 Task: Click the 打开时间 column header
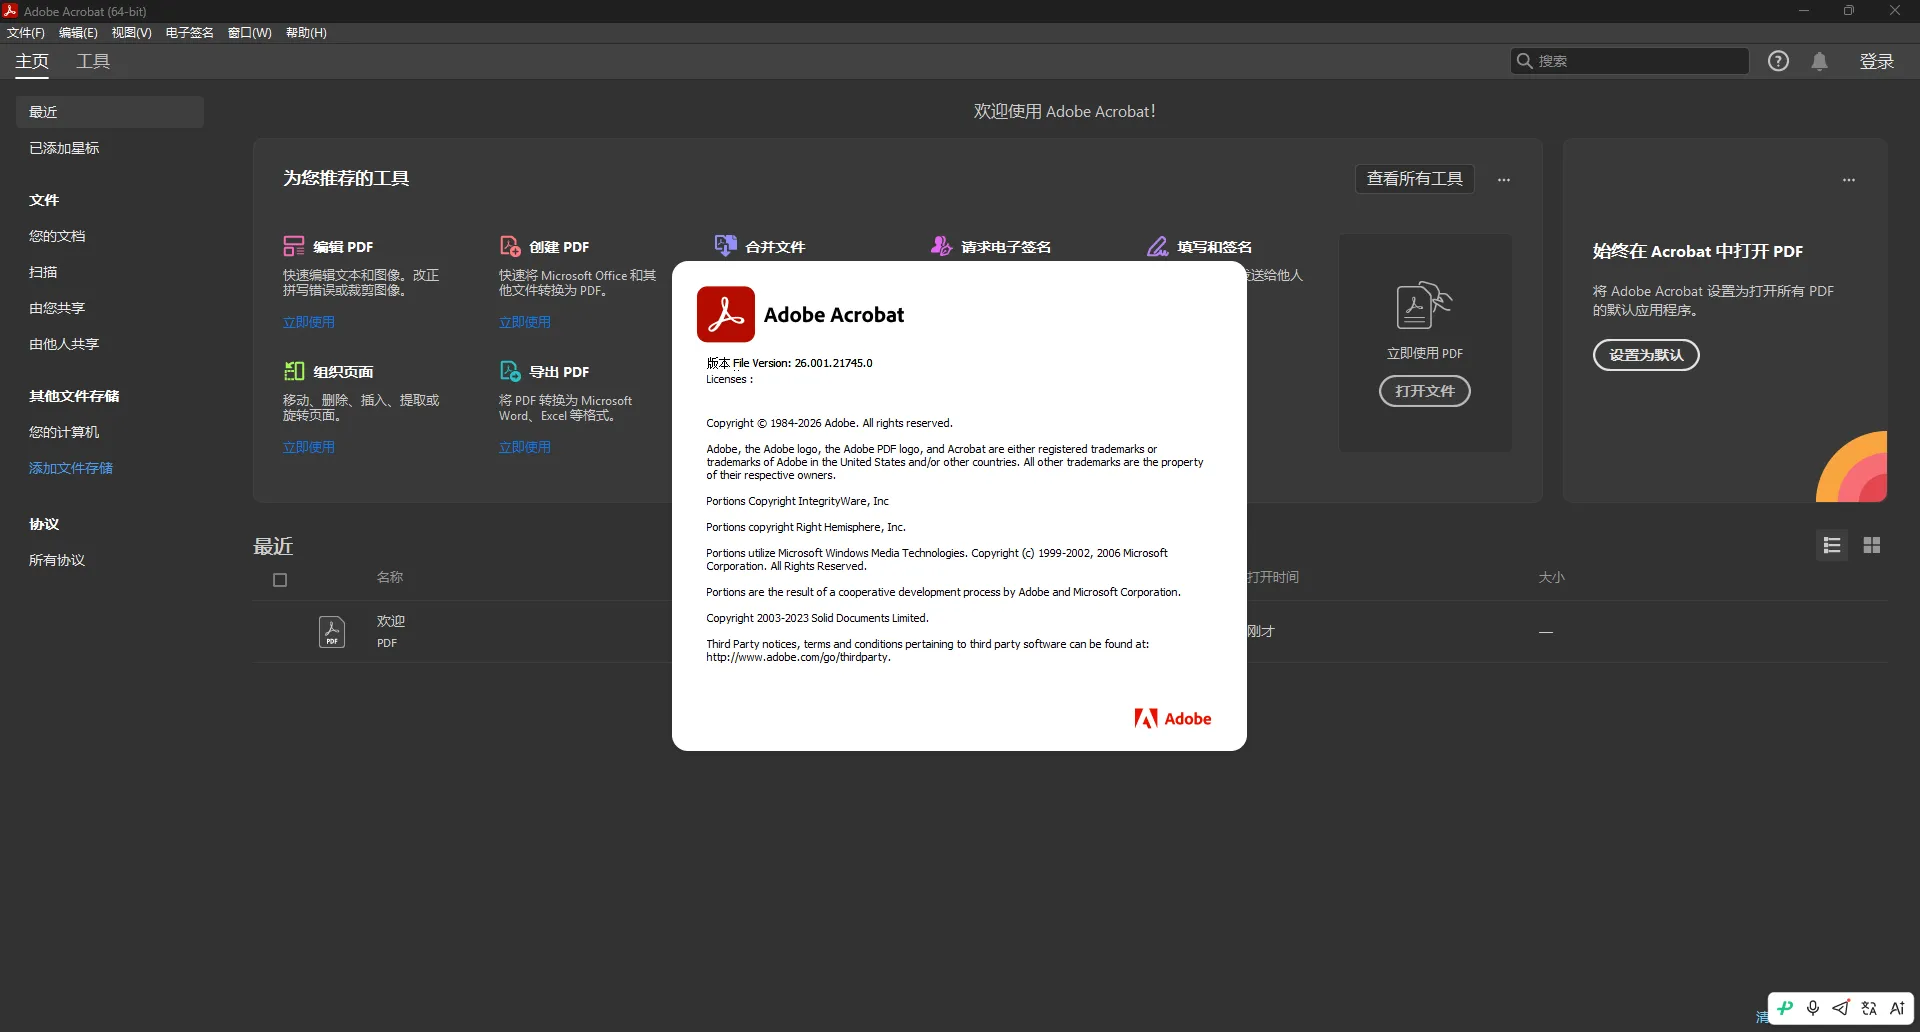coord(1273,577)
